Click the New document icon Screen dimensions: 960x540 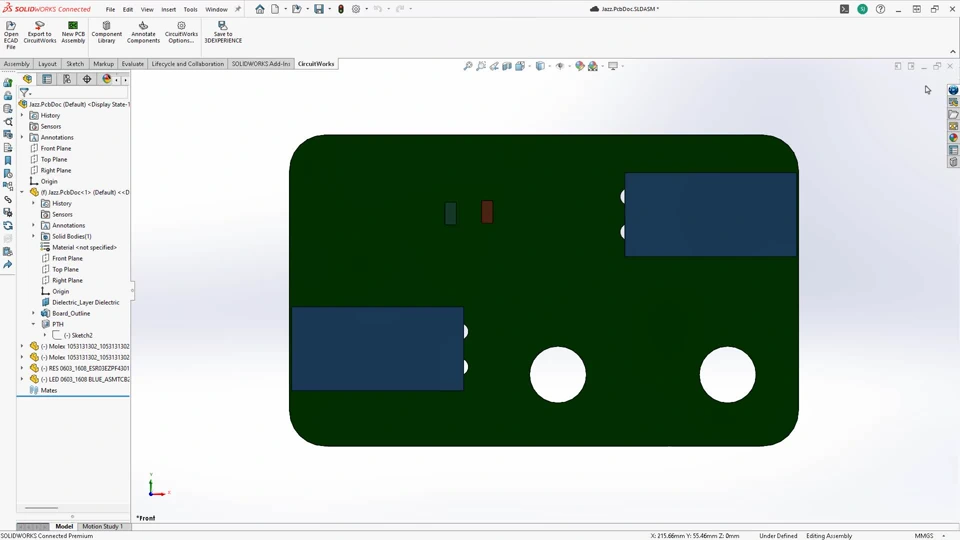click(275, 9)
